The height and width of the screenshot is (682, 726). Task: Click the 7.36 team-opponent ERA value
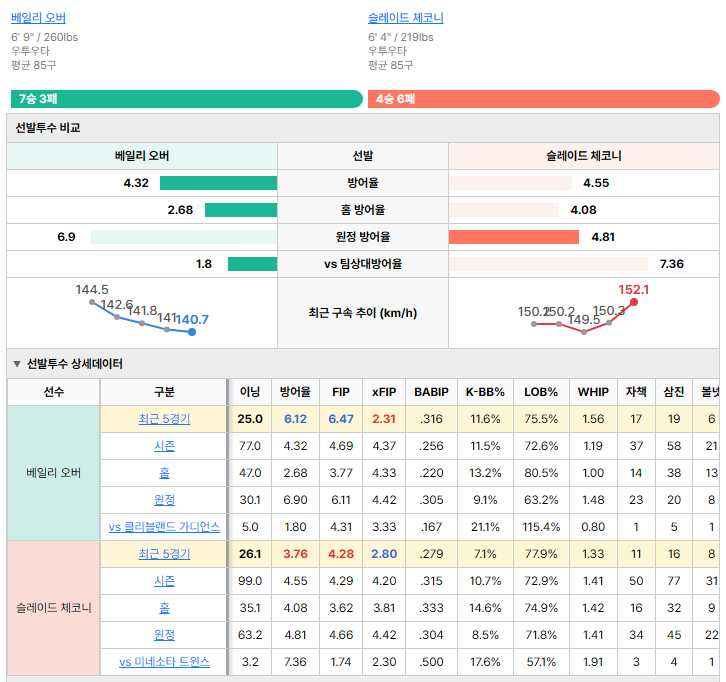pos(672,264)
